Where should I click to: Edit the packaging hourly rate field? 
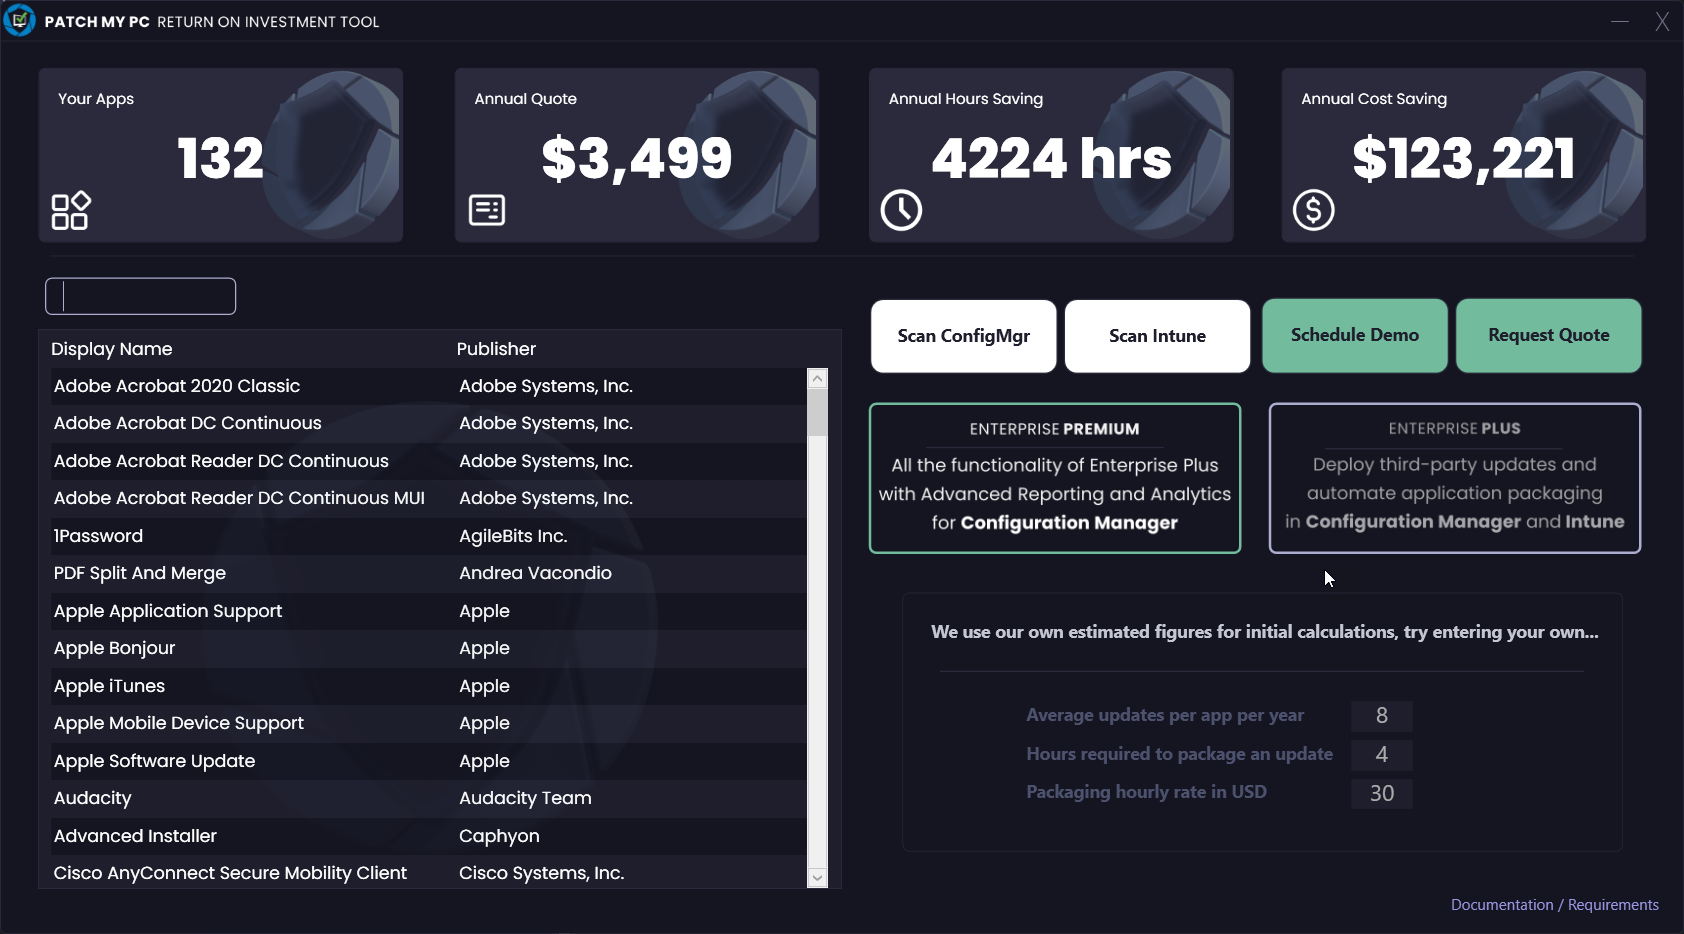[1381, 794]
